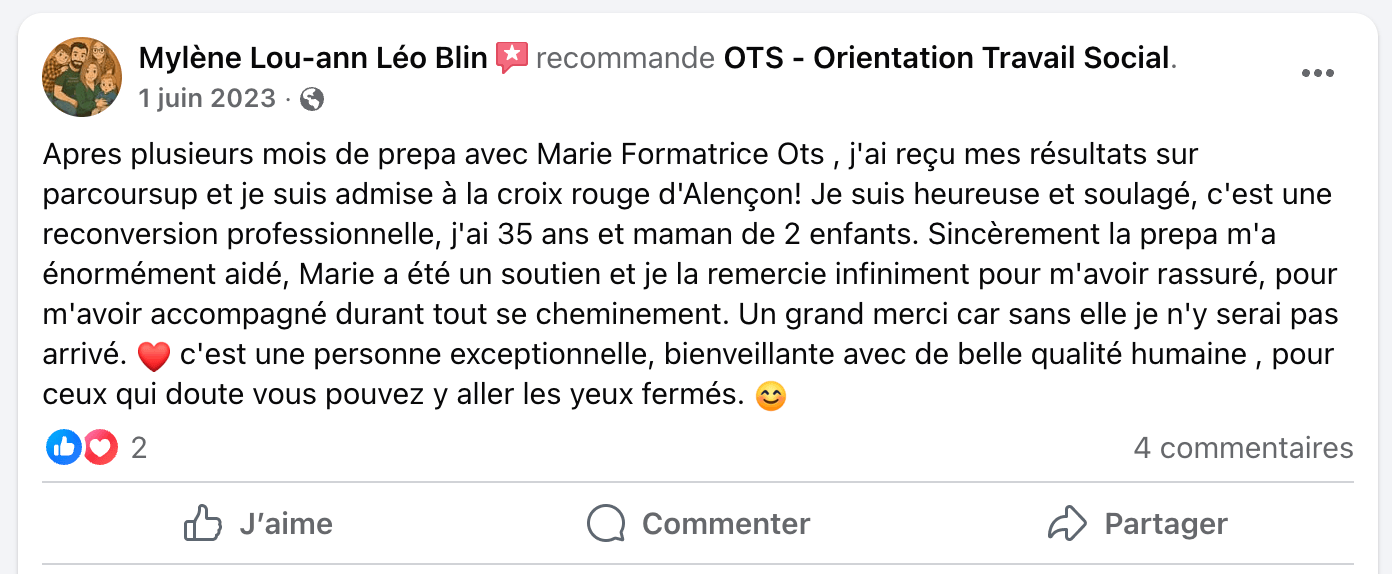Click the author's profile picture thumbnail
This screenshot has height=574, width=1392.
(82, 77)
